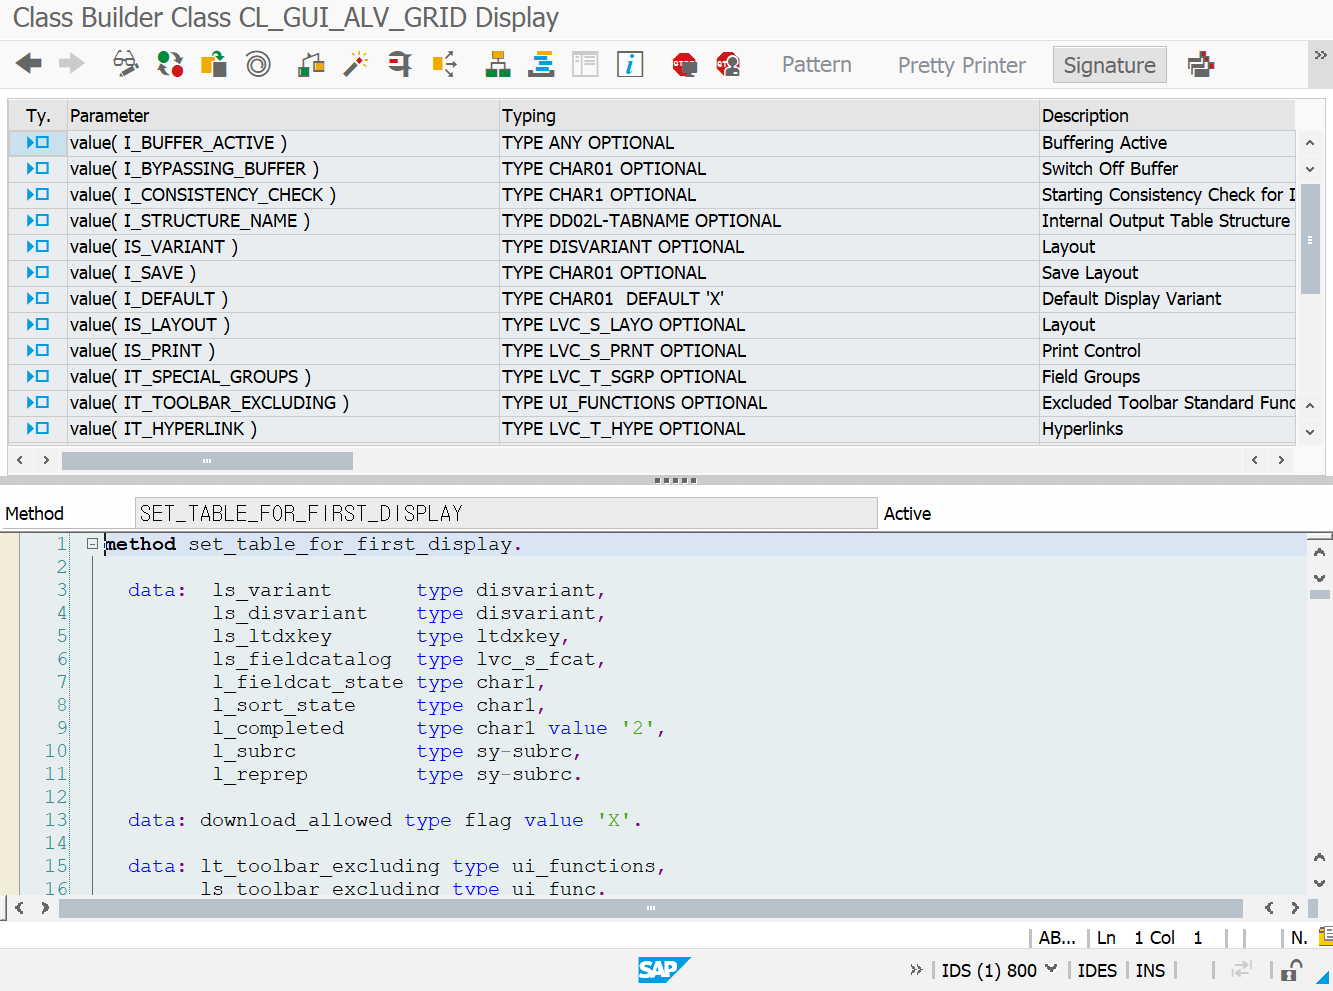Click scroll-left arrow beside signature horizontal scrollbar
The height and width of the screenshot is (991, 1333).
(x=20, y=460)
